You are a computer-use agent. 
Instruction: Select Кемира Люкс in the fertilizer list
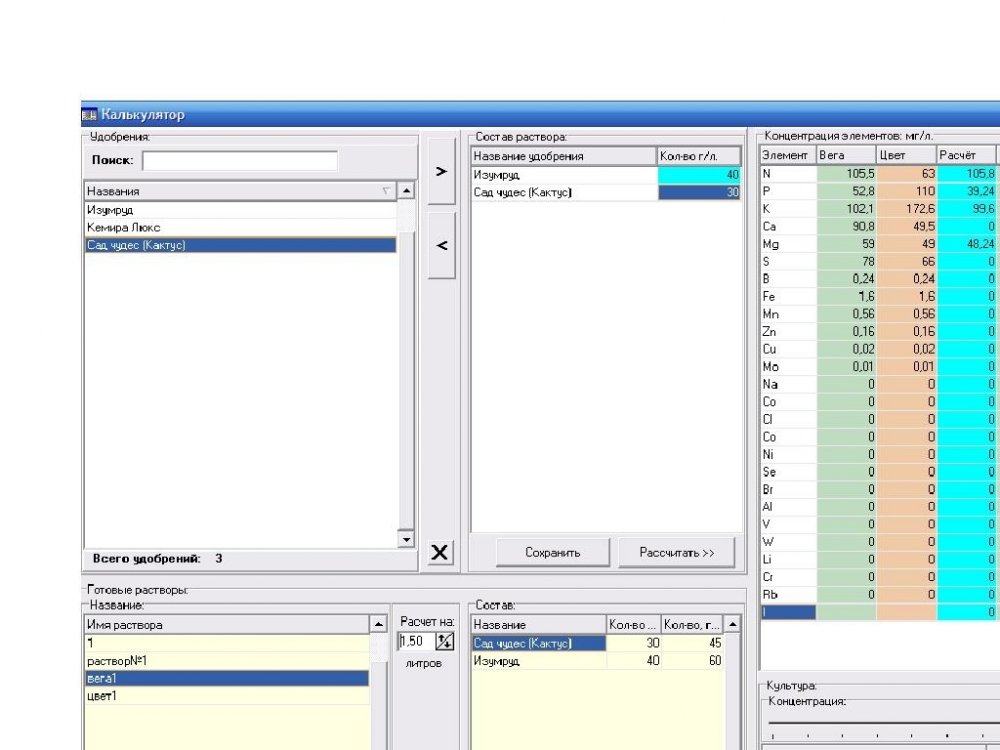[x=240, y=228]
